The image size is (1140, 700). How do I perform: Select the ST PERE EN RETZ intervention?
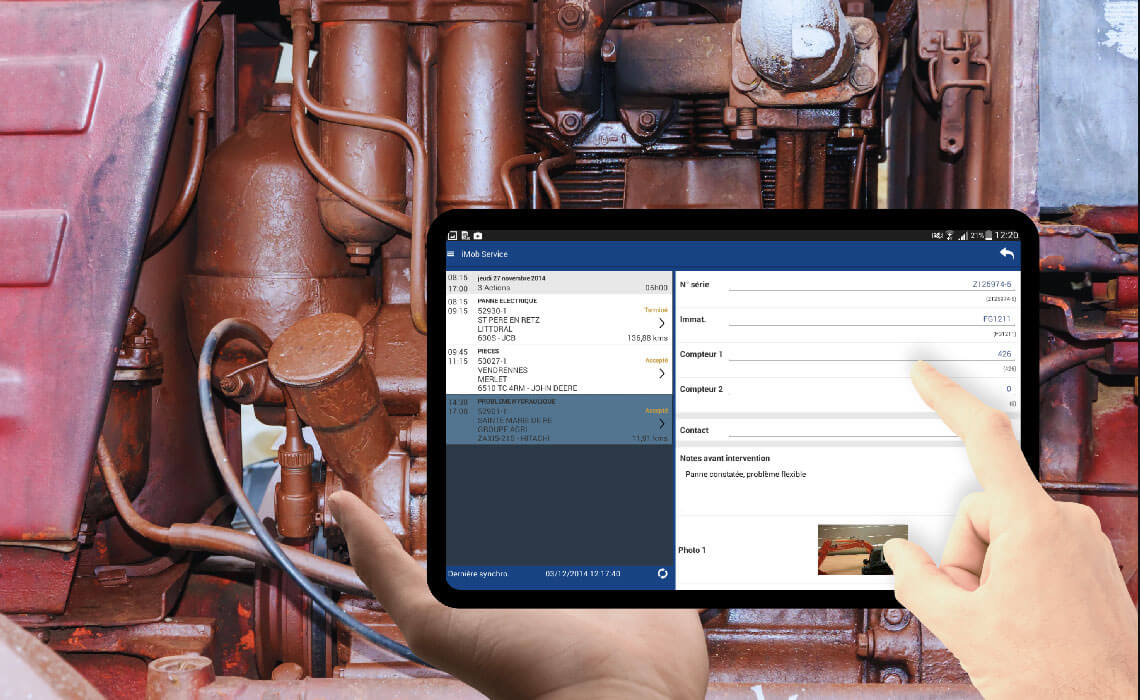[559, 319]
